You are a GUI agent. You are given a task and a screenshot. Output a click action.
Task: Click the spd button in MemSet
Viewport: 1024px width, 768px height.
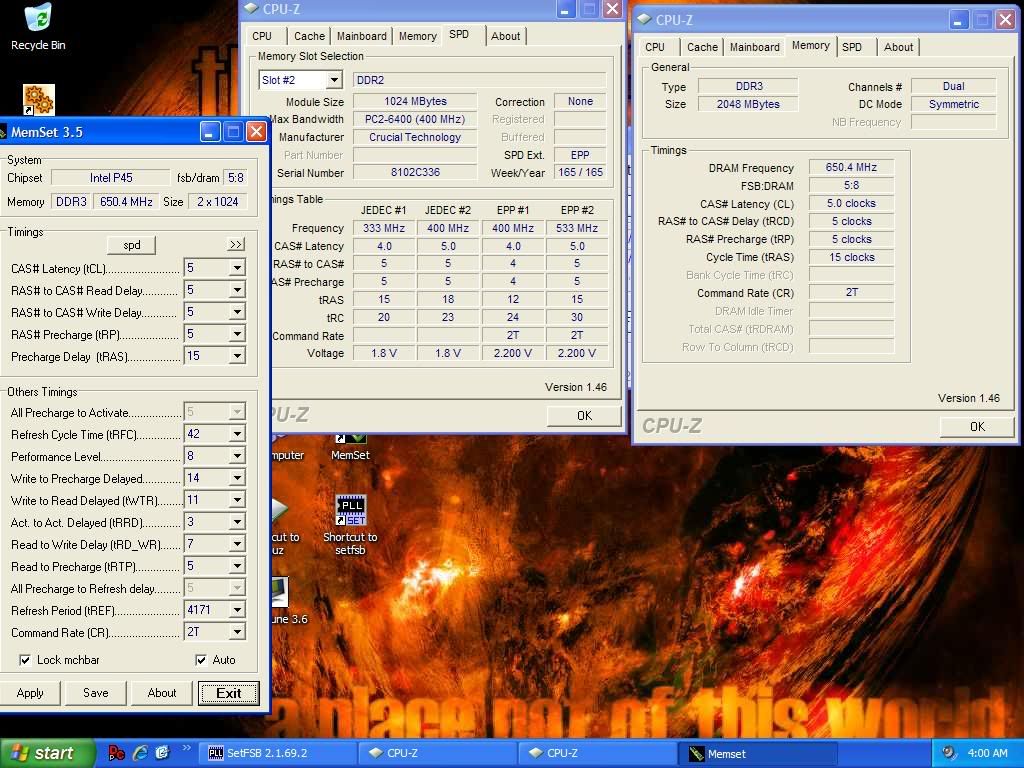pyautogui.click(x=131, y=245)
